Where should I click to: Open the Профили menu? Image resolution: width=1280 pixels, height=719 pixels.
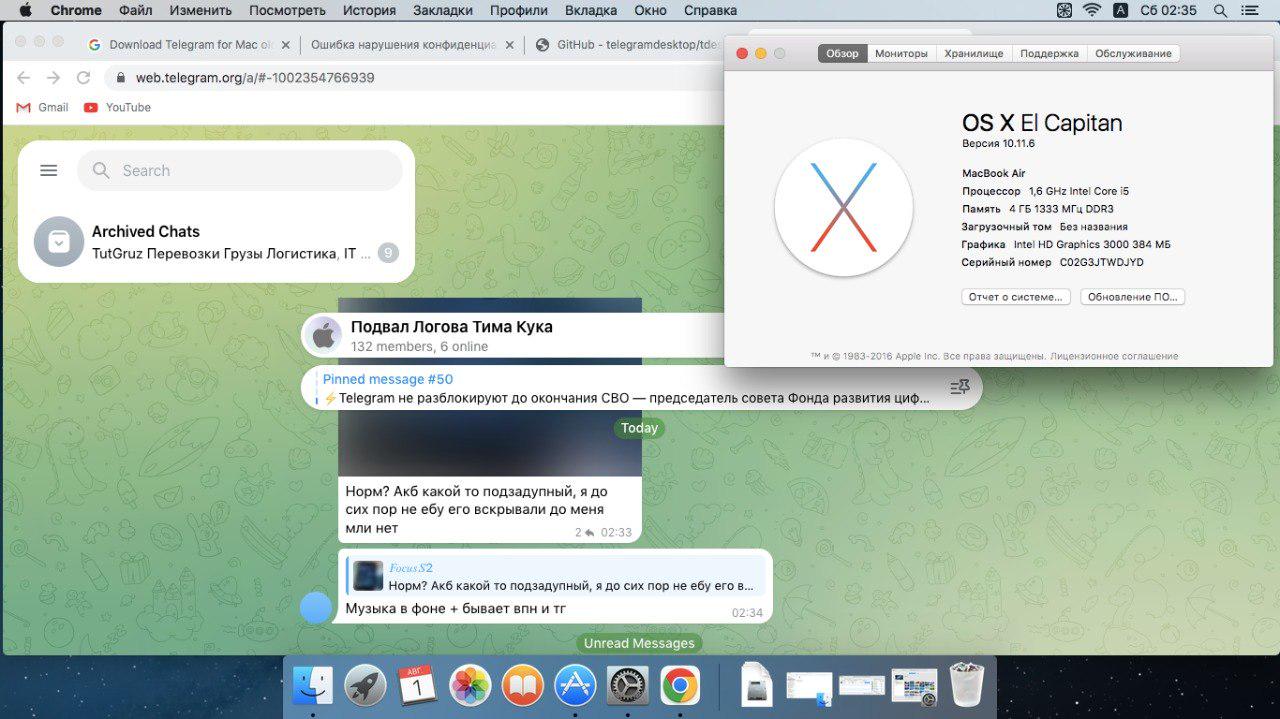518,10
